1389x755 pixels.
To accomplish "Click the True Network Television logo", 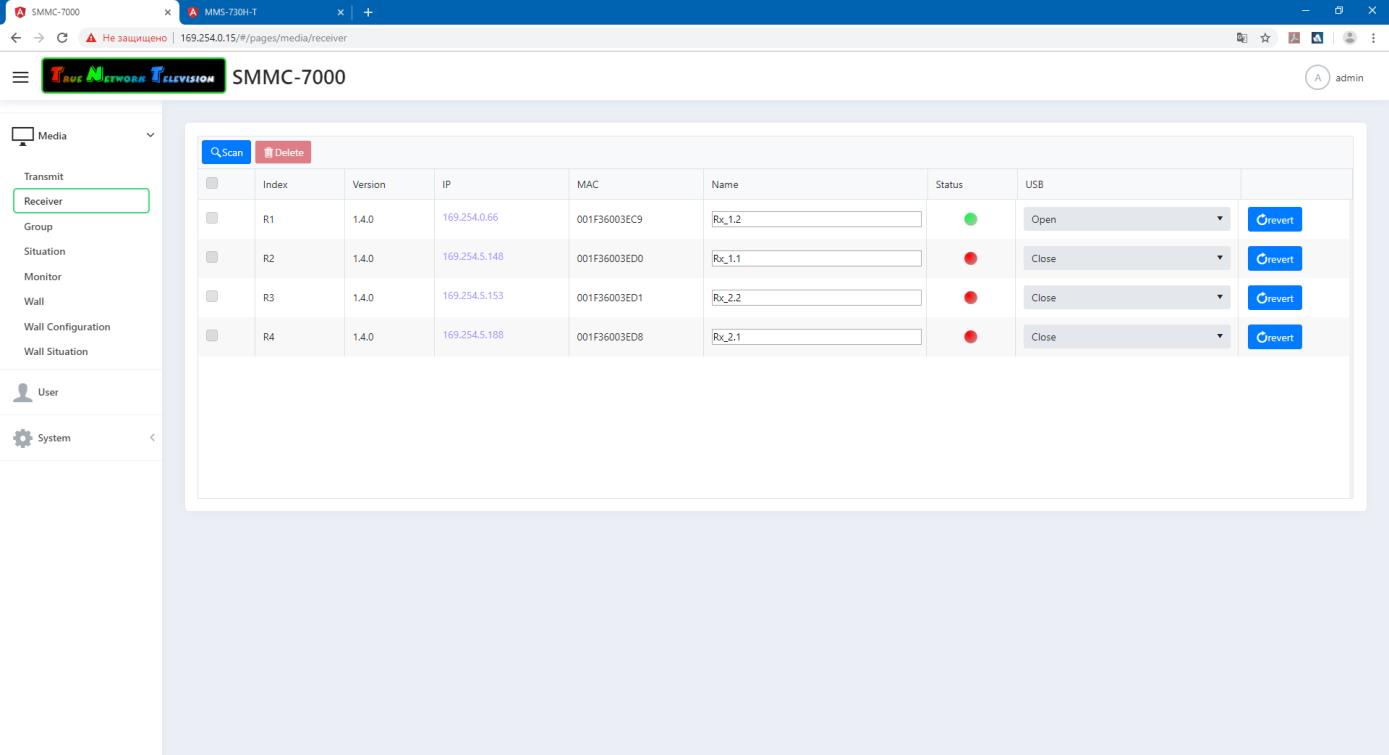I will tap(134, 78).
